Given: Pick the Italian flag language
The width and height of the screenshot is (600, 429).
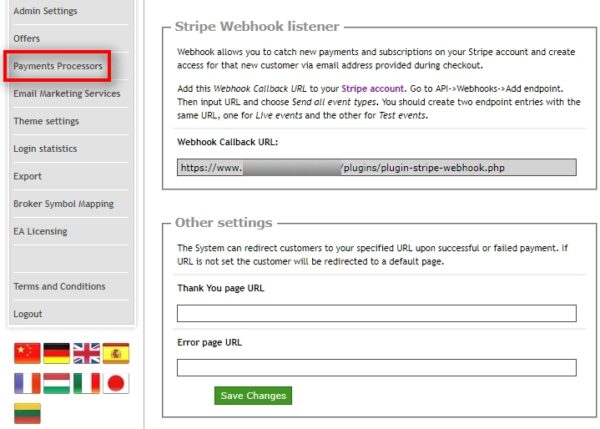Looking at the screenshot, I should (87, 383).
